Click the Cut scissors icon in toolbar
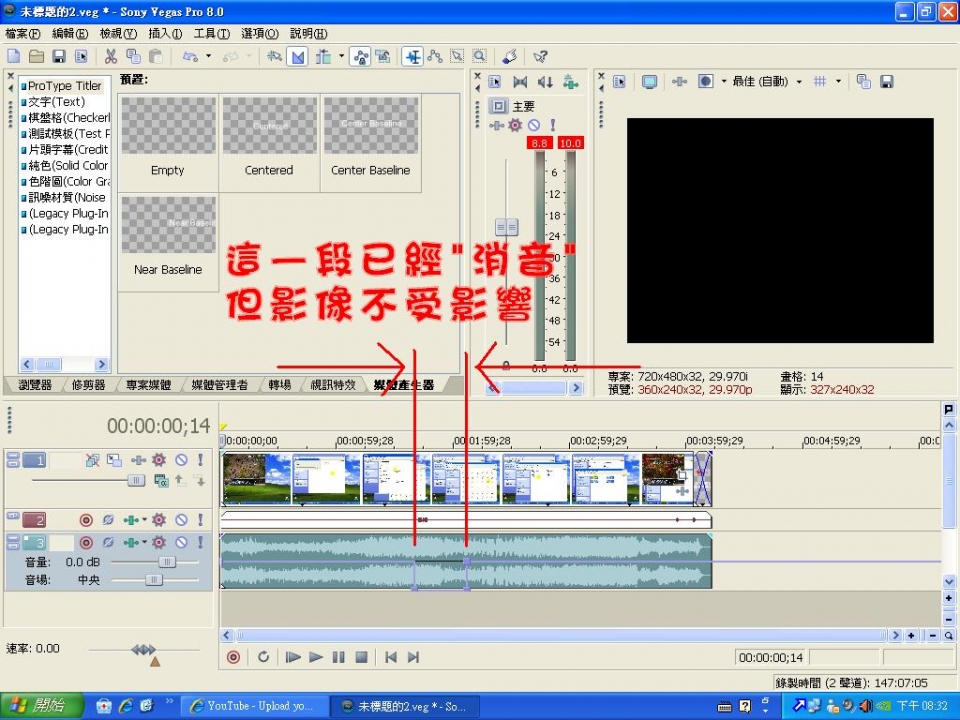Screen dimensions: 960x720 tap(110, 57)
